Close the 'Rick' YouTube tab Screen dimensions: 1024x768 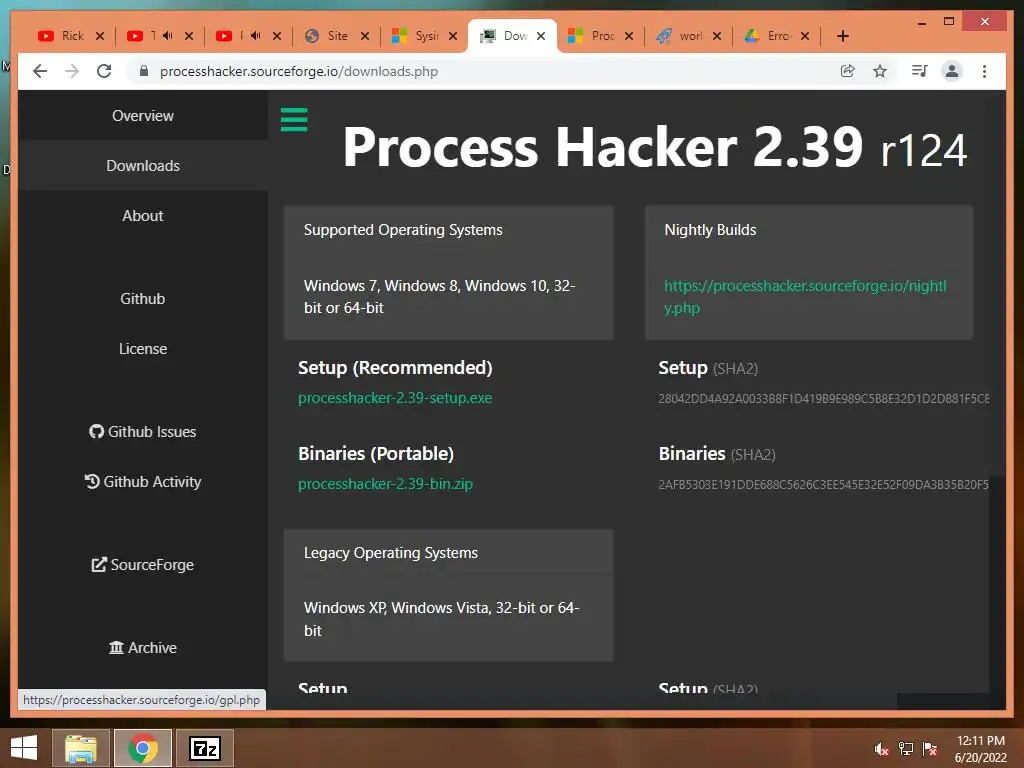tap(100, 36)
